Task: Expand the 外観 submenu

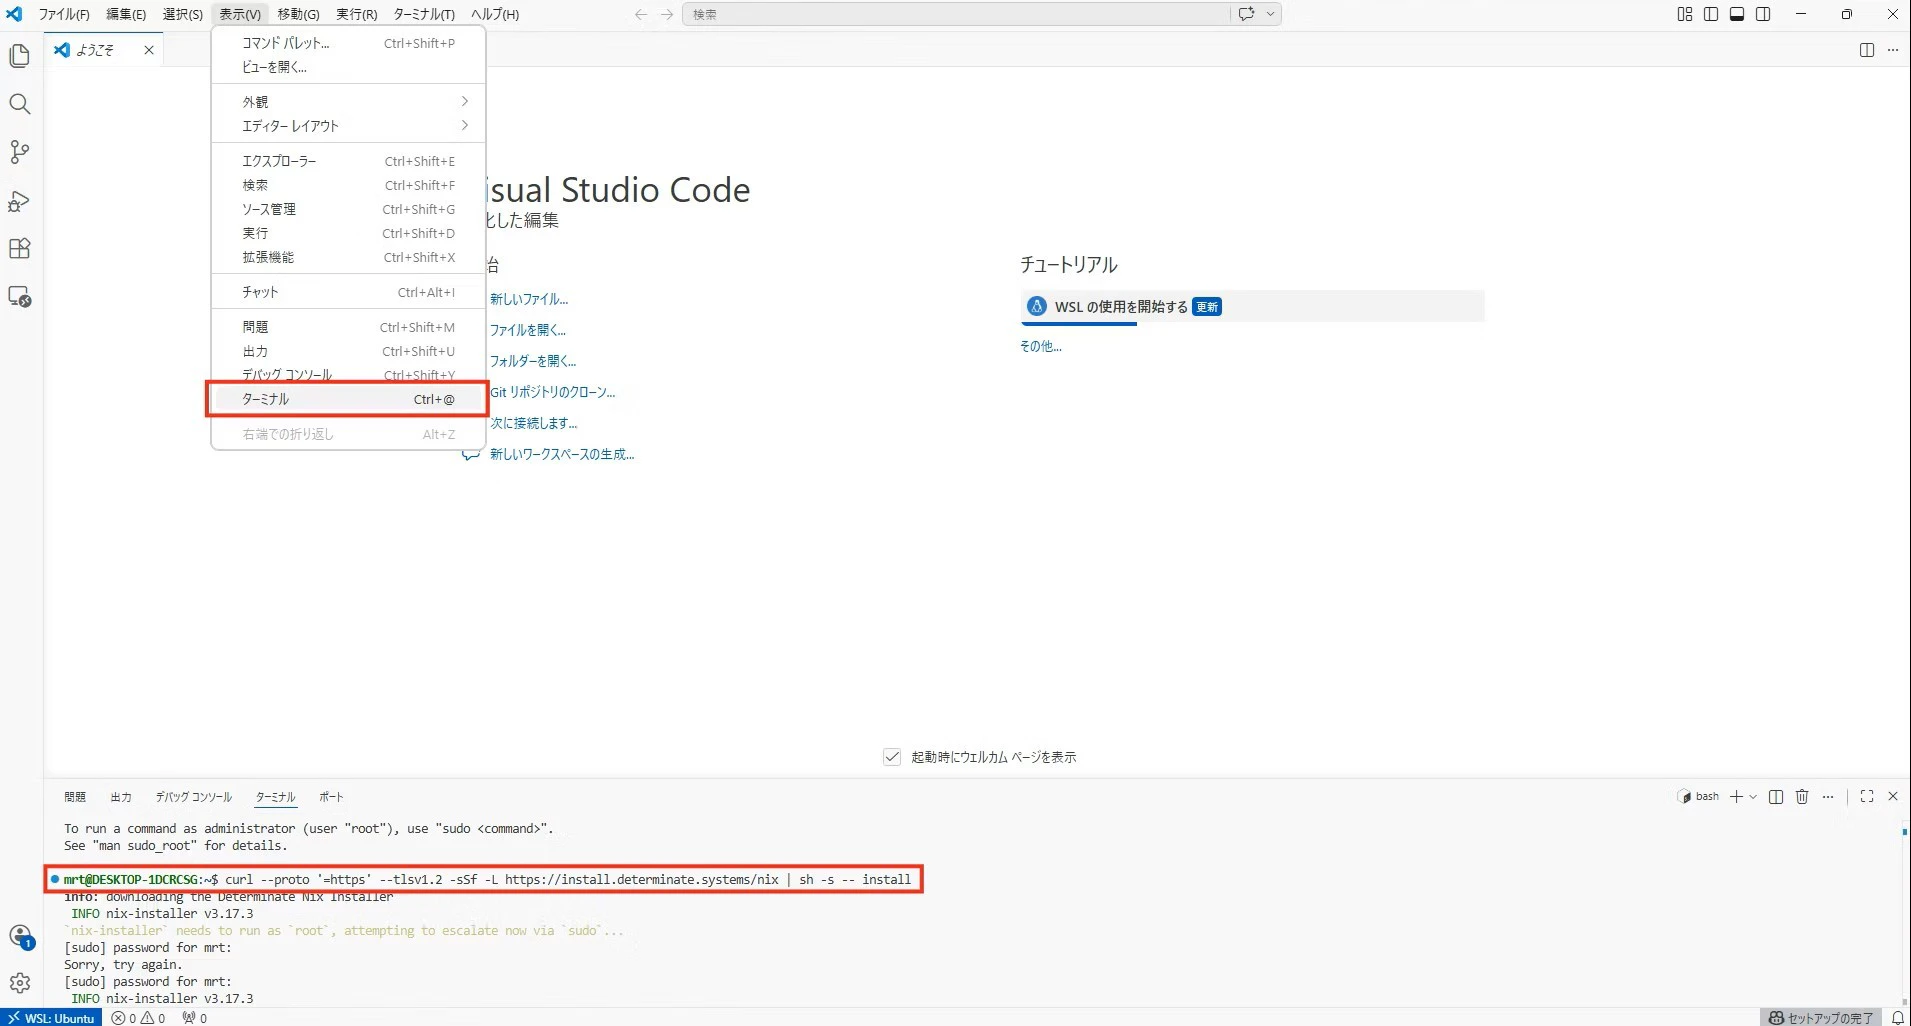Action: tap(348, 102)
